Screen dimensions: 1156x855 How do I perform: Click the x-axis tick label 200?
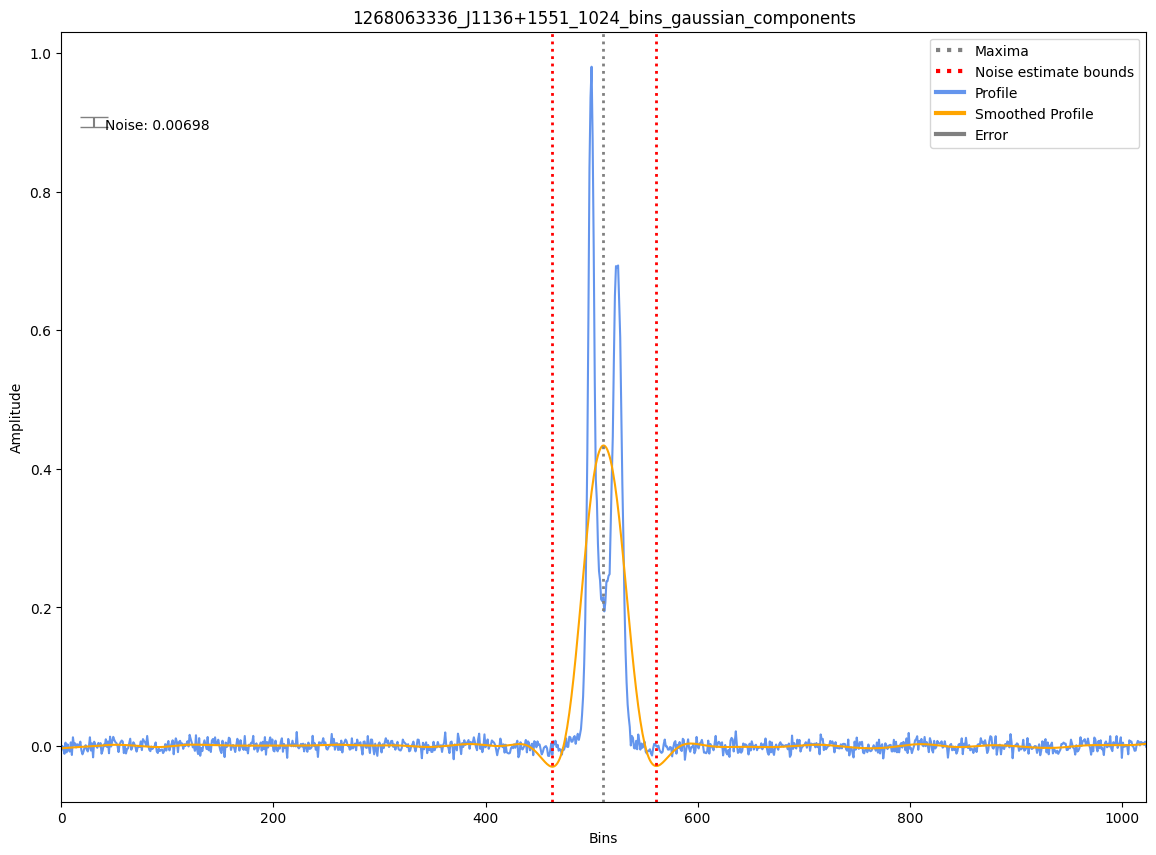274,818
